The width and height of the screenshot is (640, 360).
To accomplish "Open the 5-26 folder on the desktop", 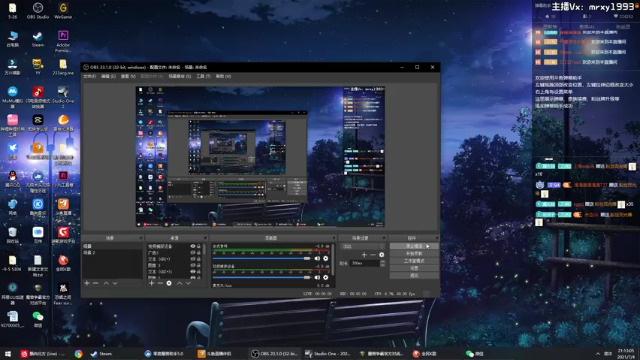I will 13,11.
